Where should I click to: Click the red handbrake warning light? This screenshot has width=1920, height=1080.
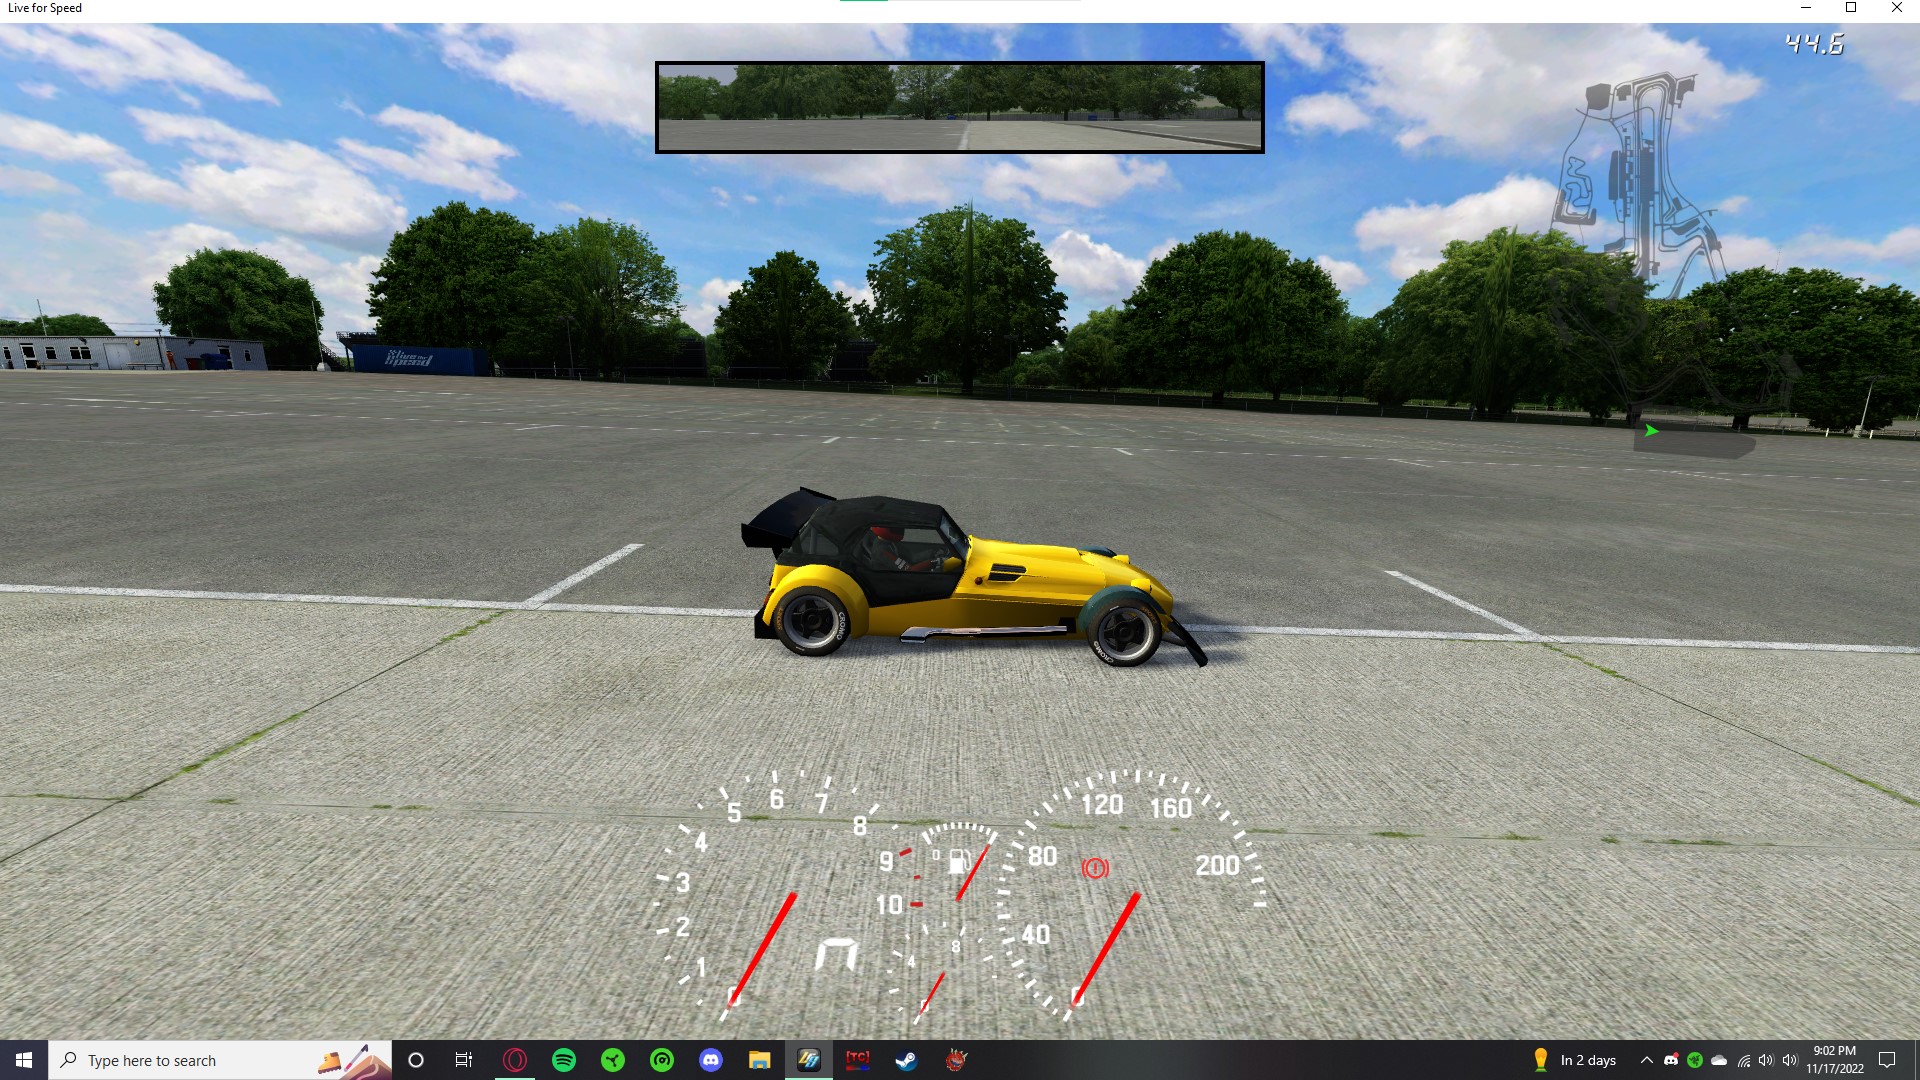[x=1095, y=868]
